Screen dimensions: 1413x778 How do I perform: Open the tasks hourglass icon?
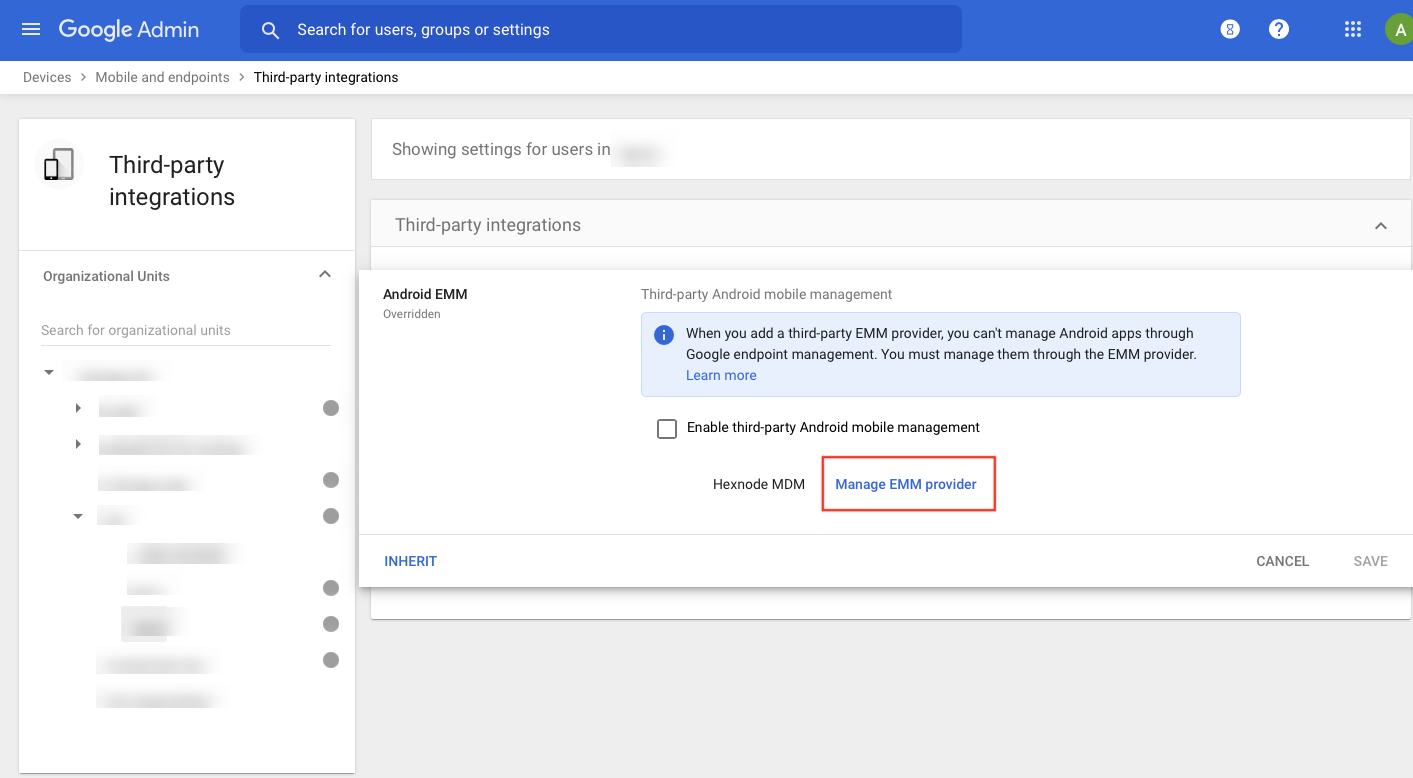(x=1230, y=30)
